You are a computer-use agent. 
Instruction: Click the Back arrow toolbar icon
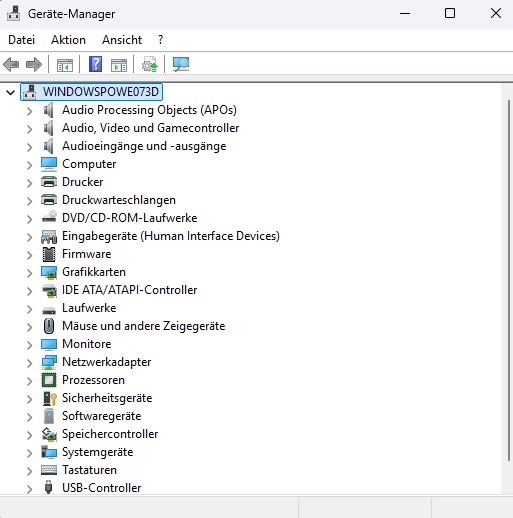[11, 64]
